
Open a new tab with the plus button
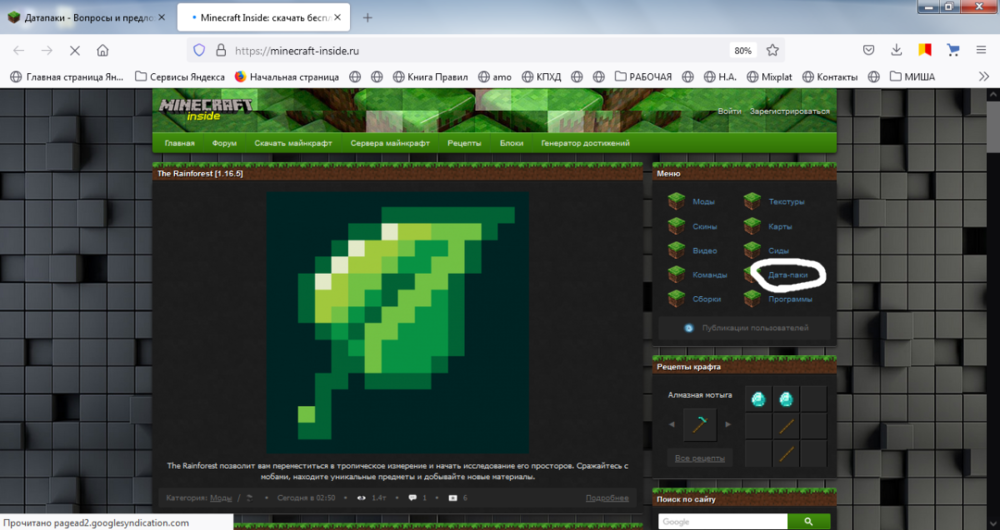[367, 18]
